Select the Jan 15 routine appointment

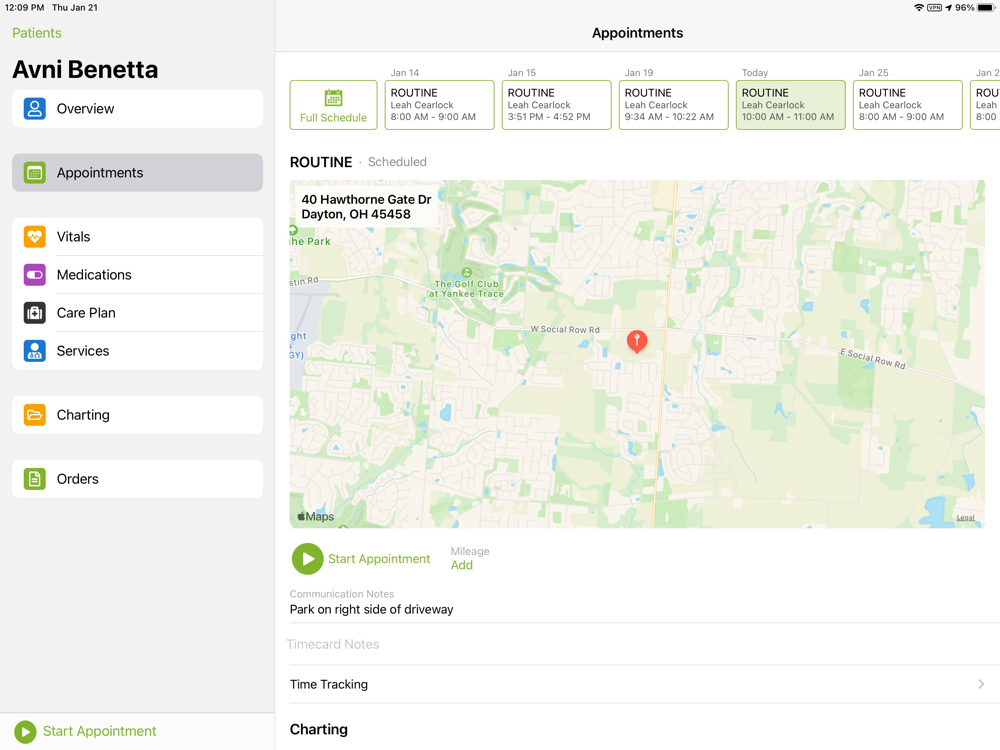556,105
